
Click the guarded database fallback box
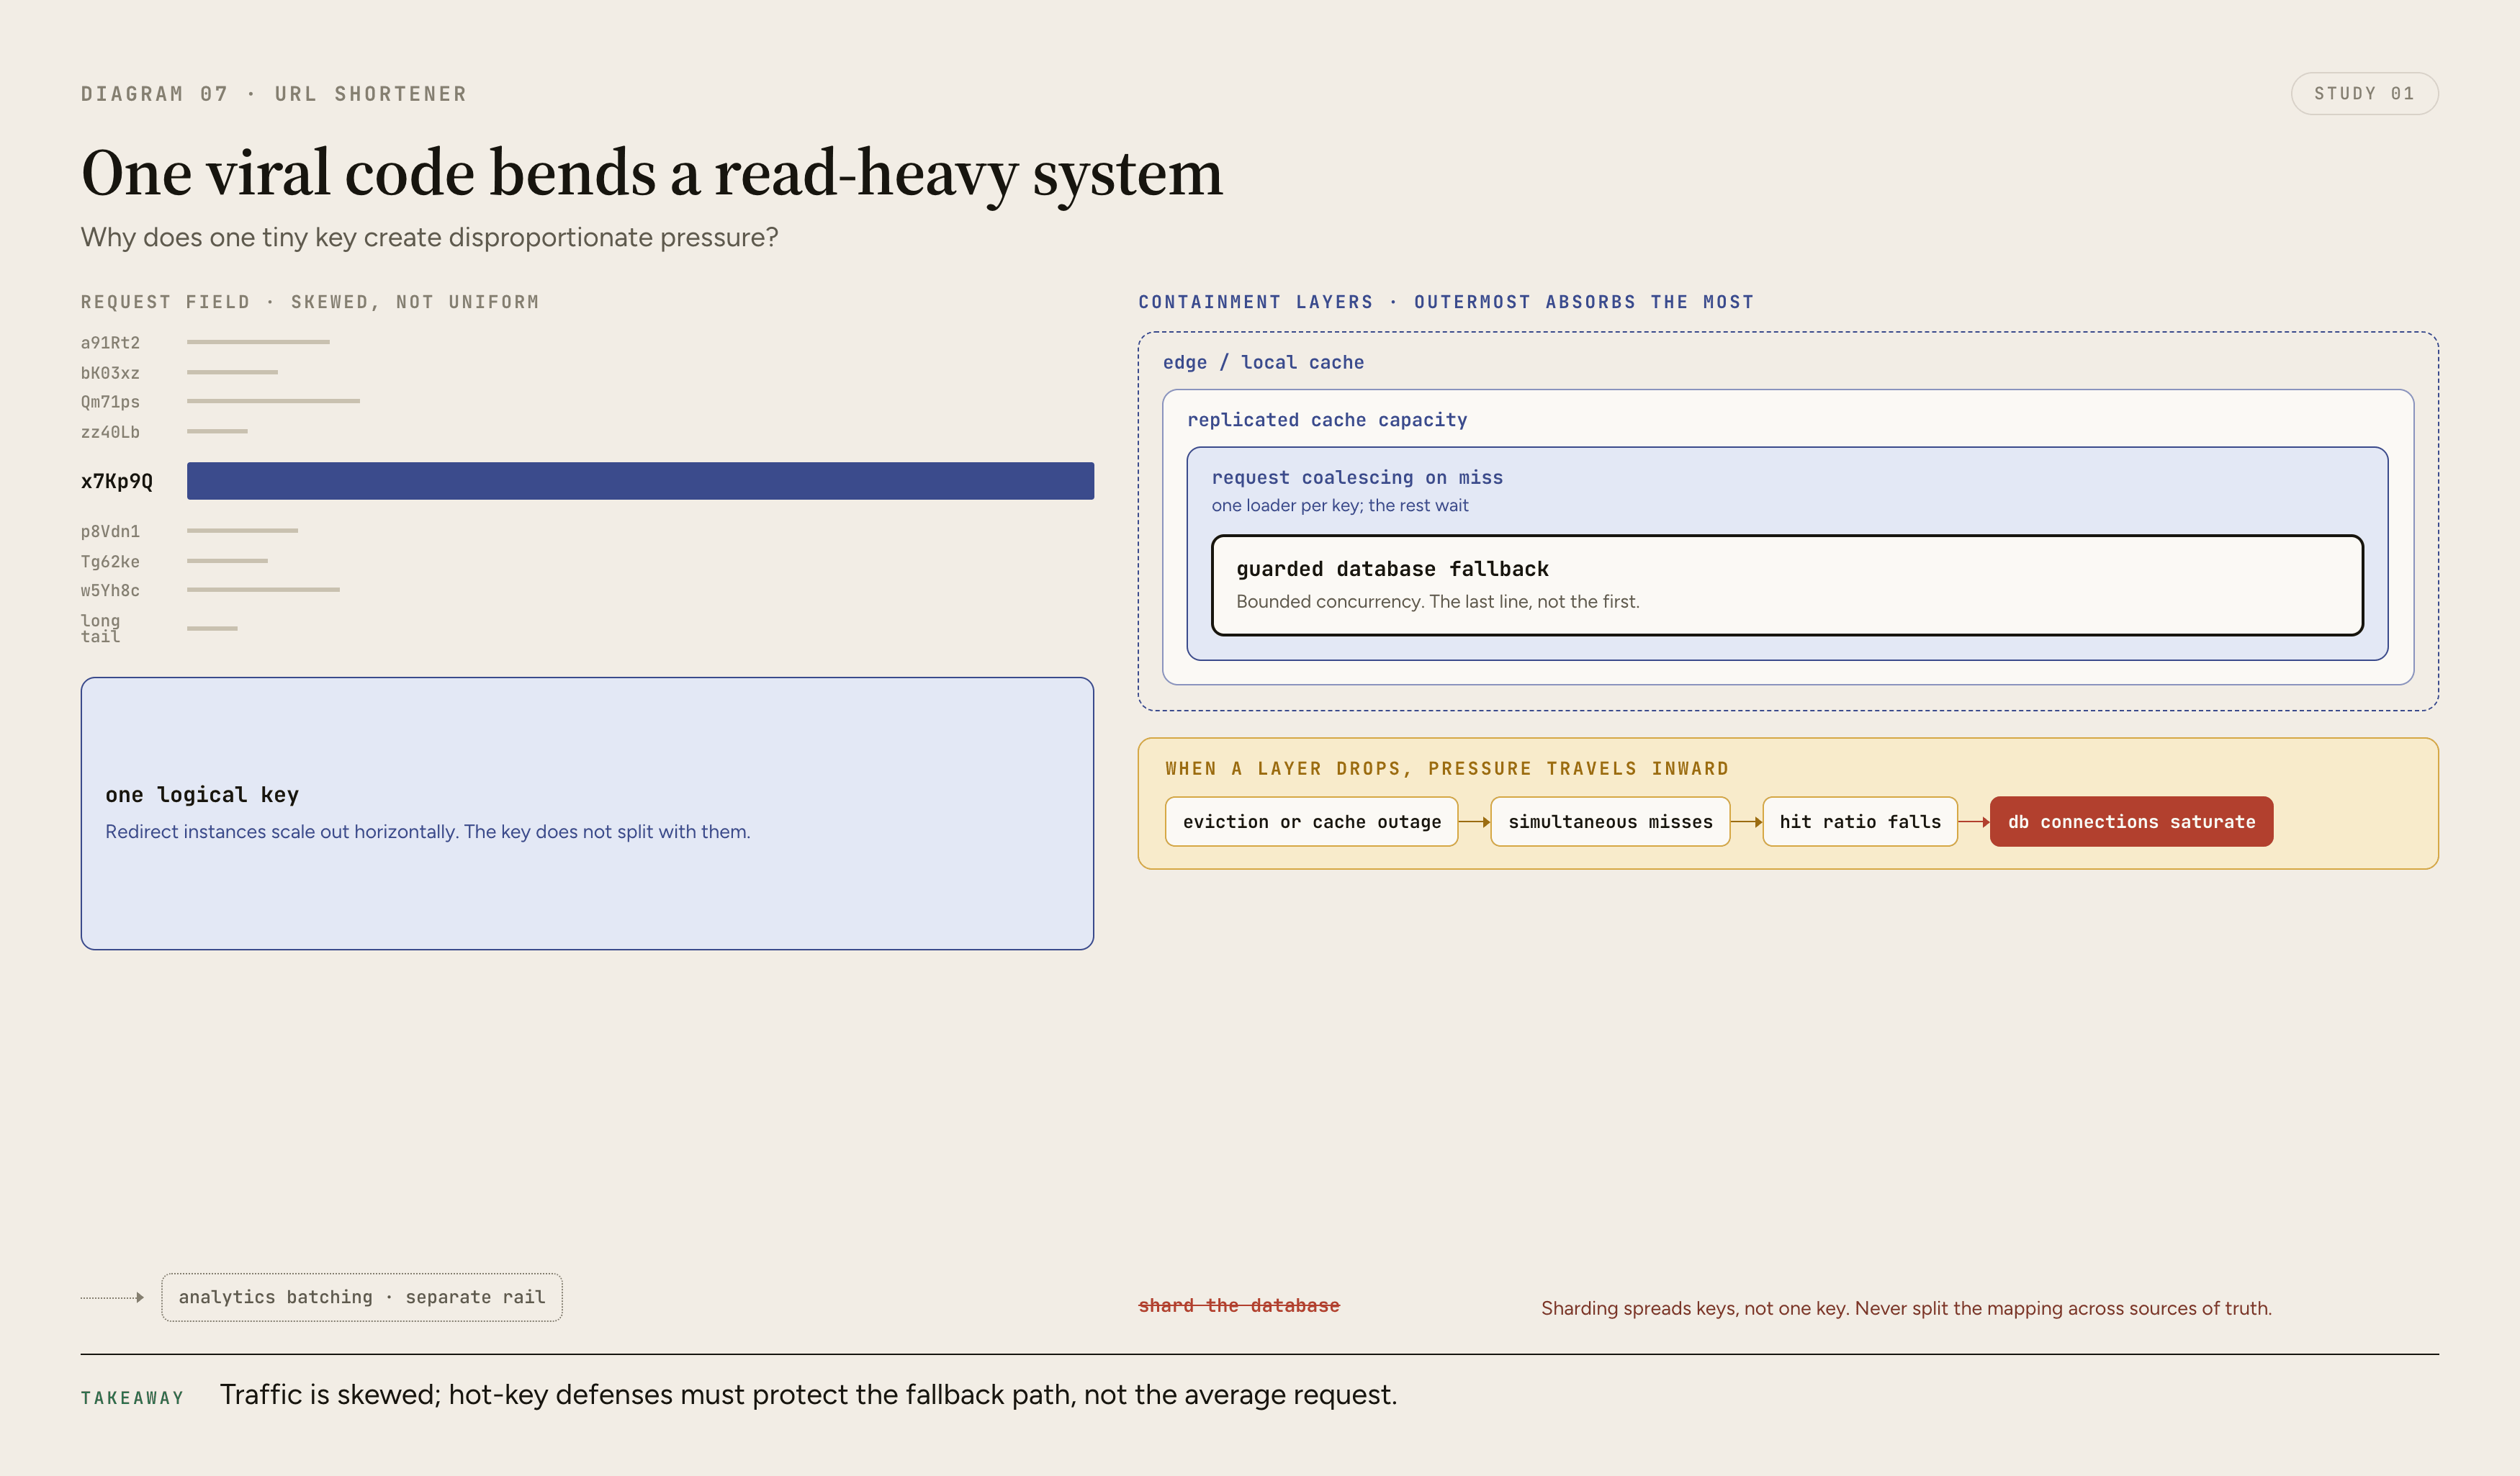1787,585
